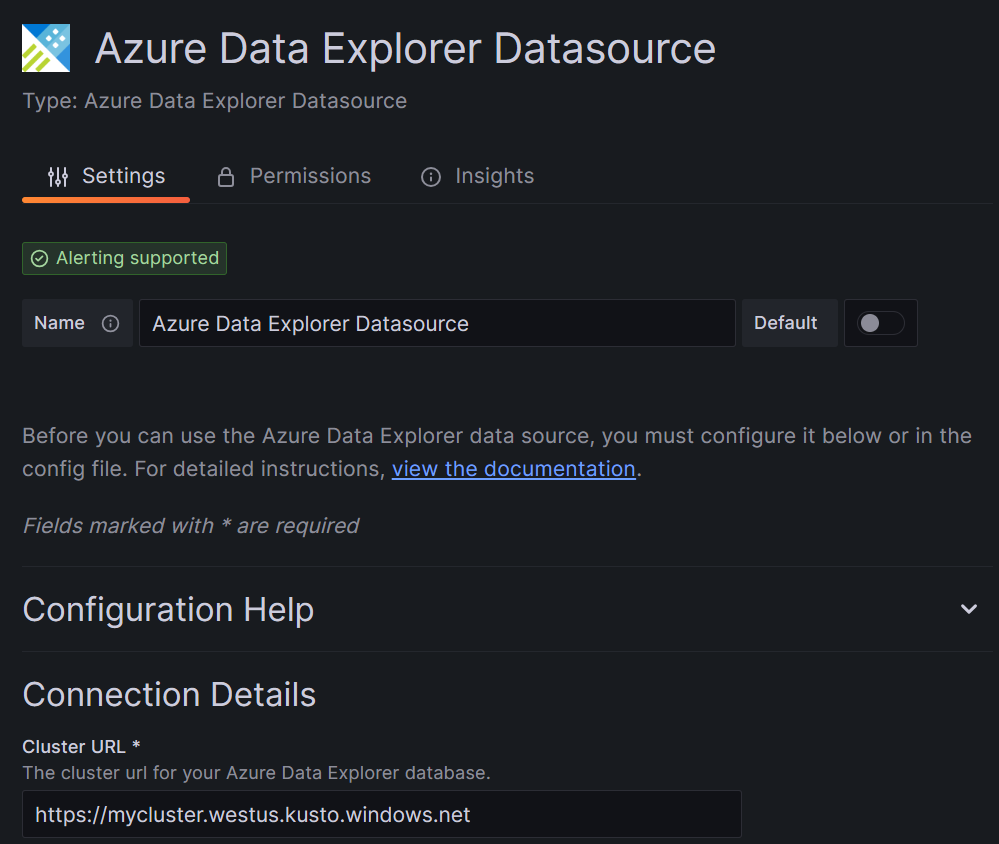
Task: Enable the Default datasource toggle
Action: click(880, 322)
